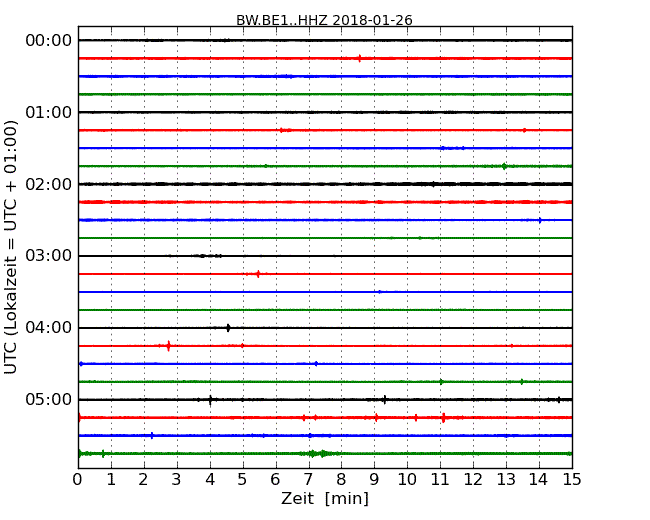This screenshot has width=650, height=520.
Task: Click black event cluster on 03:00 trace near minute 3.8
Action: 206,256
